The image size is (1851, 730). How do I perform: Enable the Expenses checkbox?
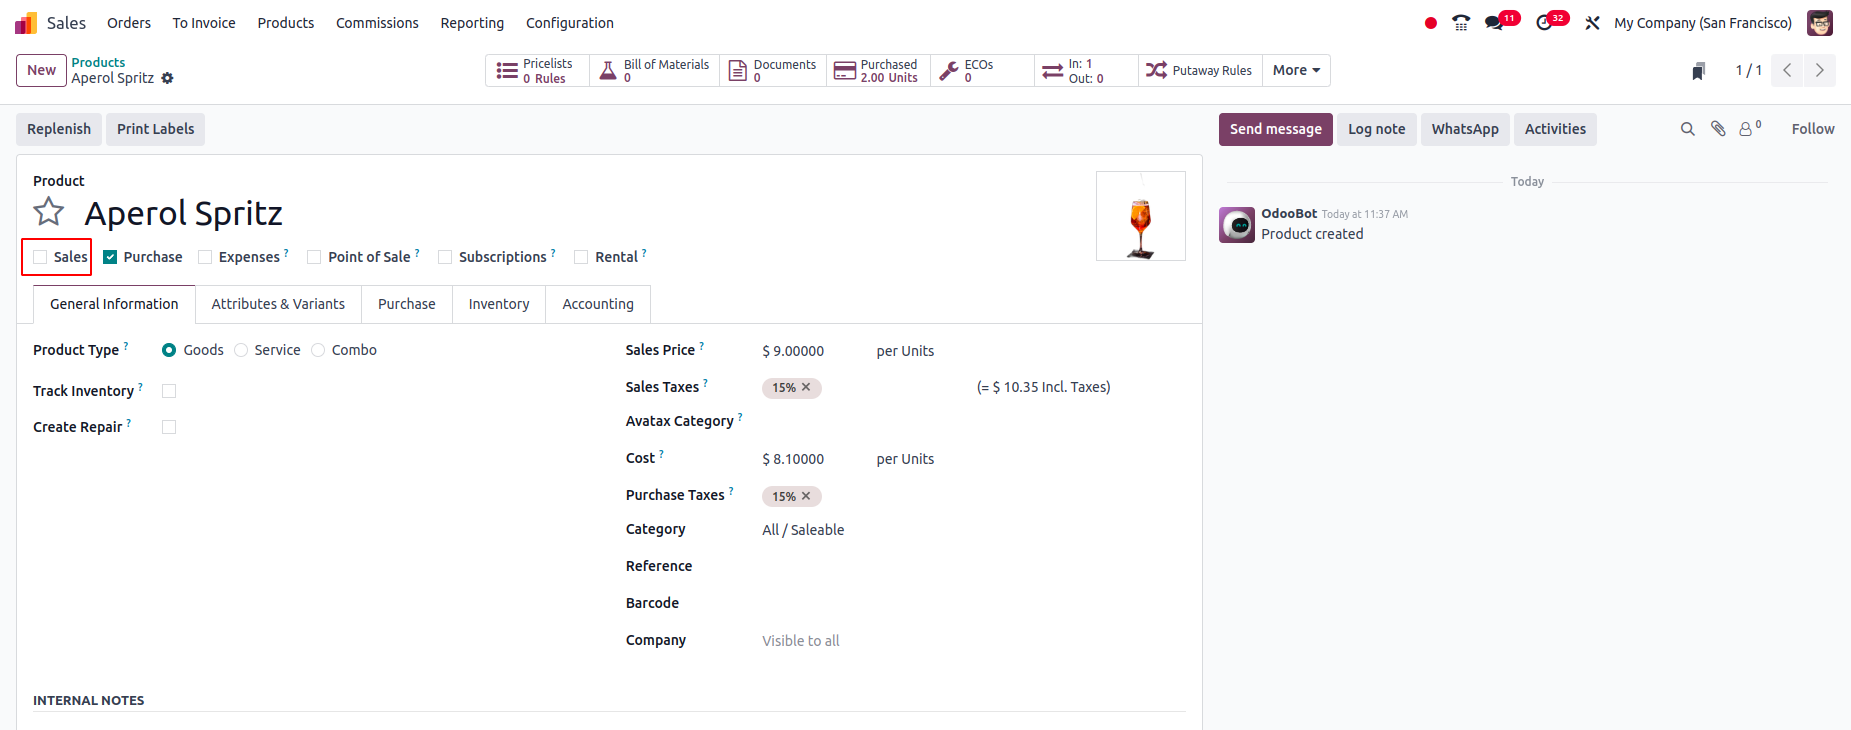(205, 257)
